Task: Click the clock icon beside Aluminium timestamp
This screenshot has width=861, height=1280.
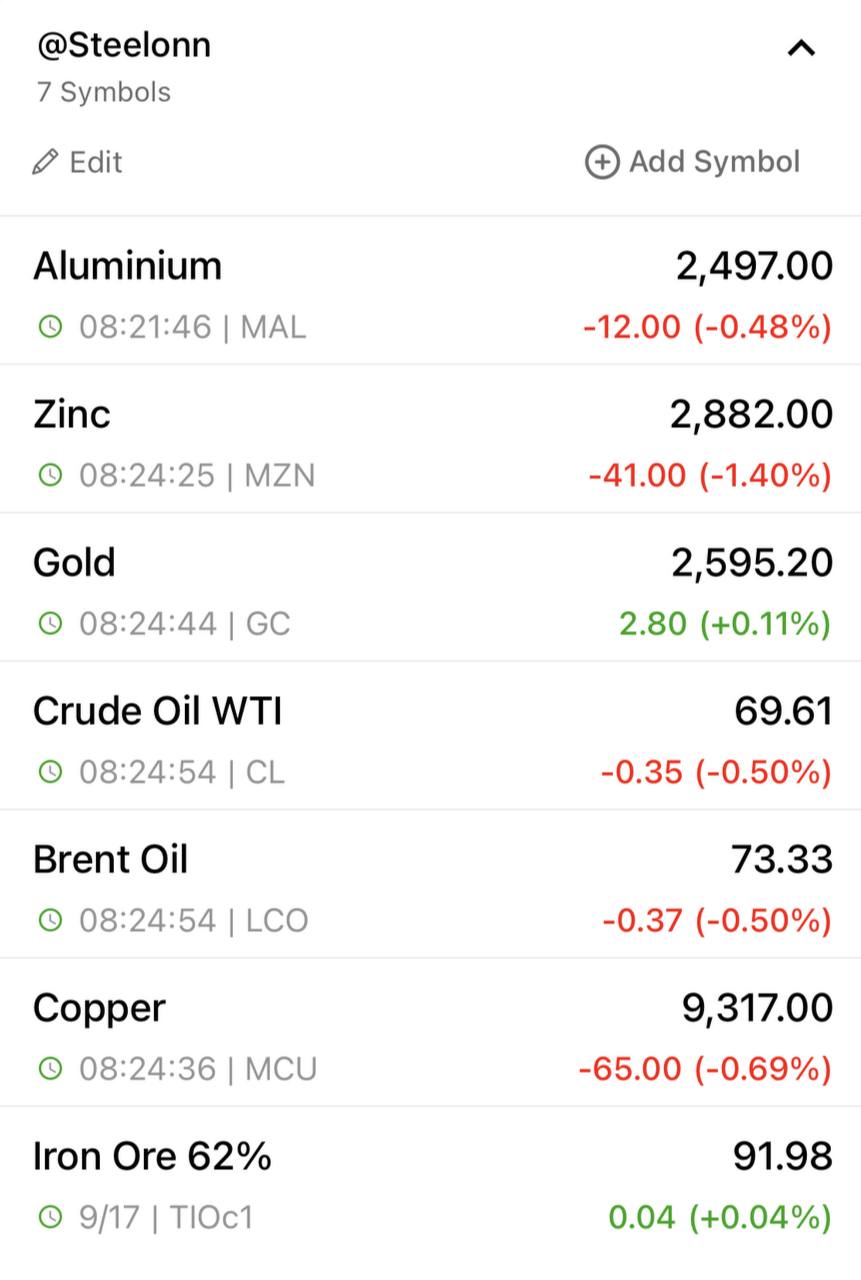Action: 49,326
